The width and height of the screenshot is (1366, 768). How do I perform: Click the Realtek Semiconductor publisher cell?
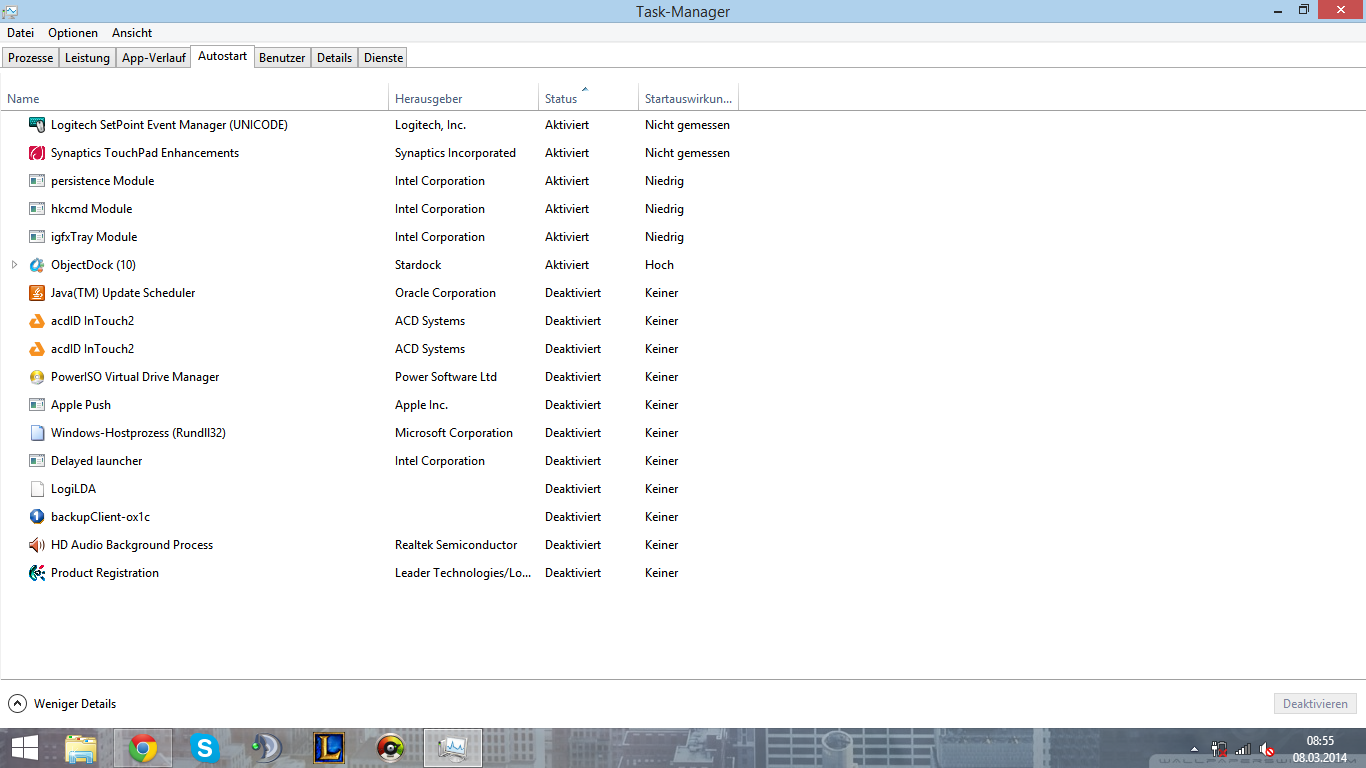point(456,545)
